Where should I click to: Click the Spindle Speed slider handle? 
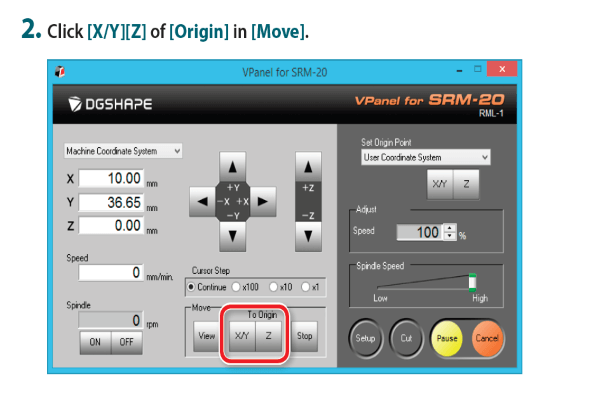click(x=473, y=282)
